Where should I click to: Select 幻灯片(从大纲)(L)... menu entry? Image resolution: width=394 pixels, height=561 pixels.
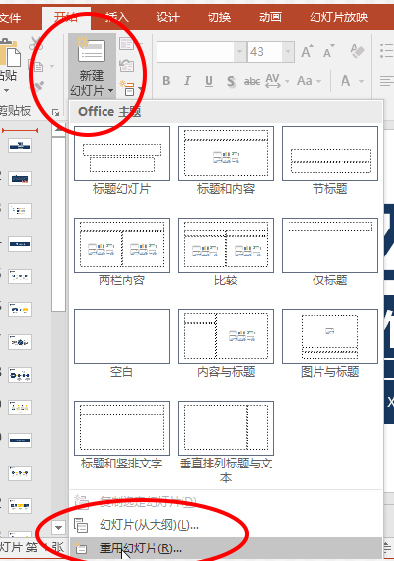tap(226, 525)
